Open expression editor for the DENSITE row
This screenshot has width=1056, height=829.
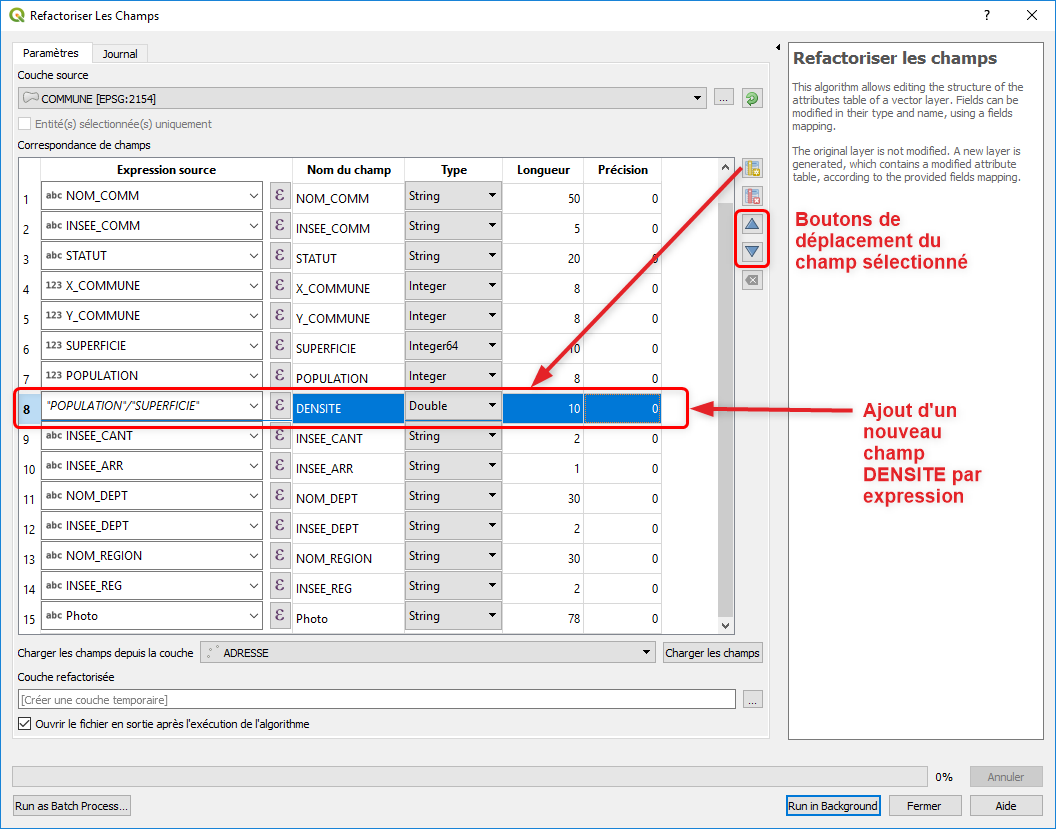[x=280, y=407]
